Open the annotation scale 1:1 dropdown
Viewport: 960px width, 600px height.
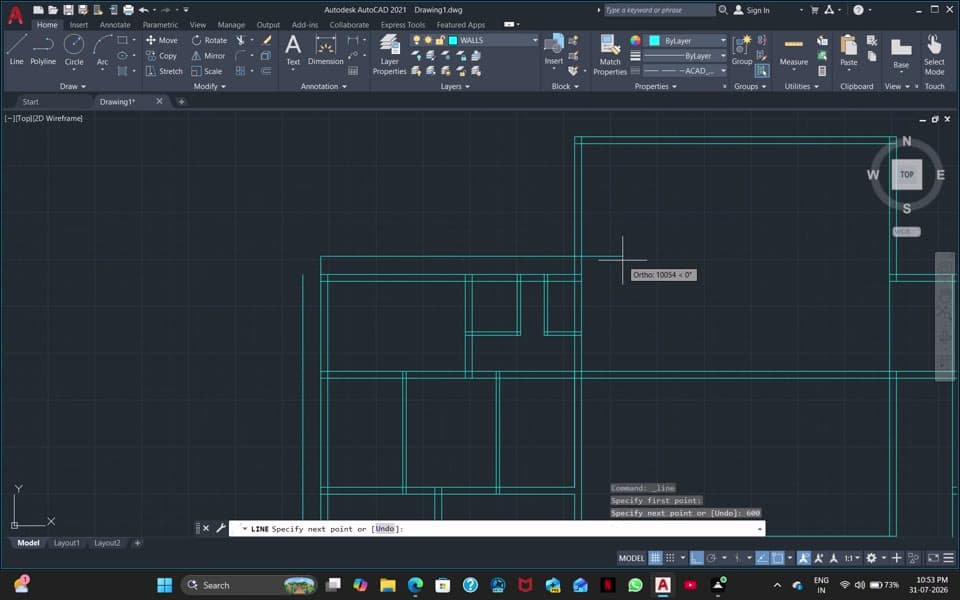coord(852,558)
